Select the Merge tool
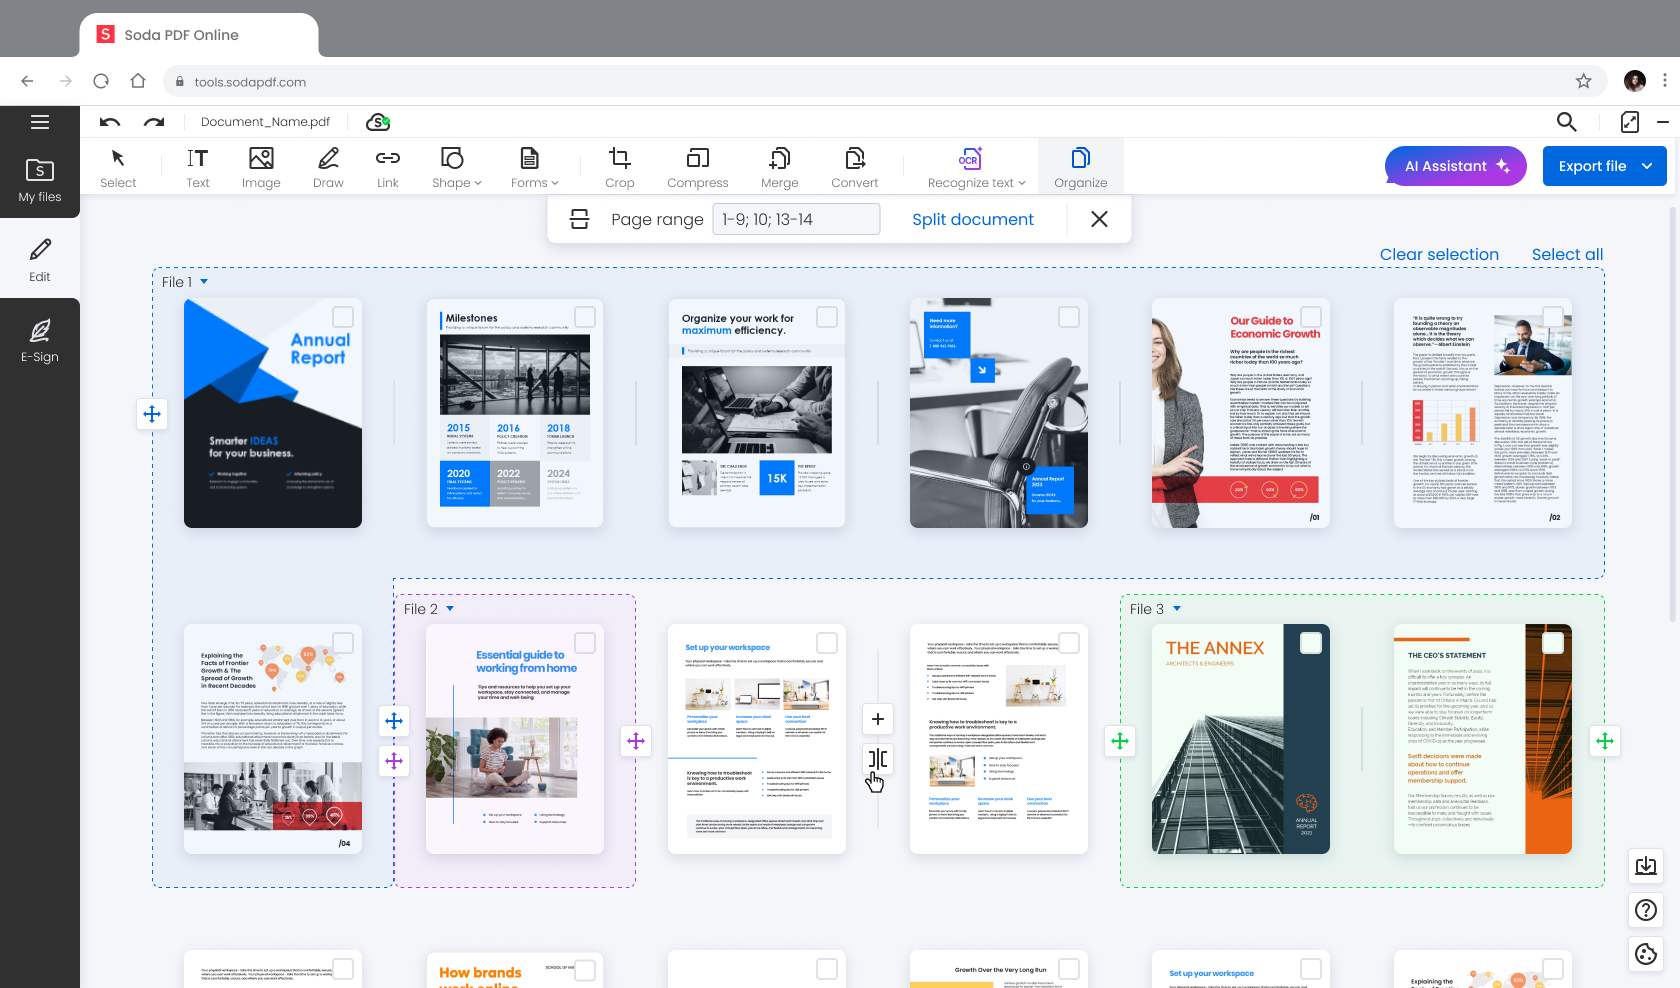1680x988 pixels. 779,166
